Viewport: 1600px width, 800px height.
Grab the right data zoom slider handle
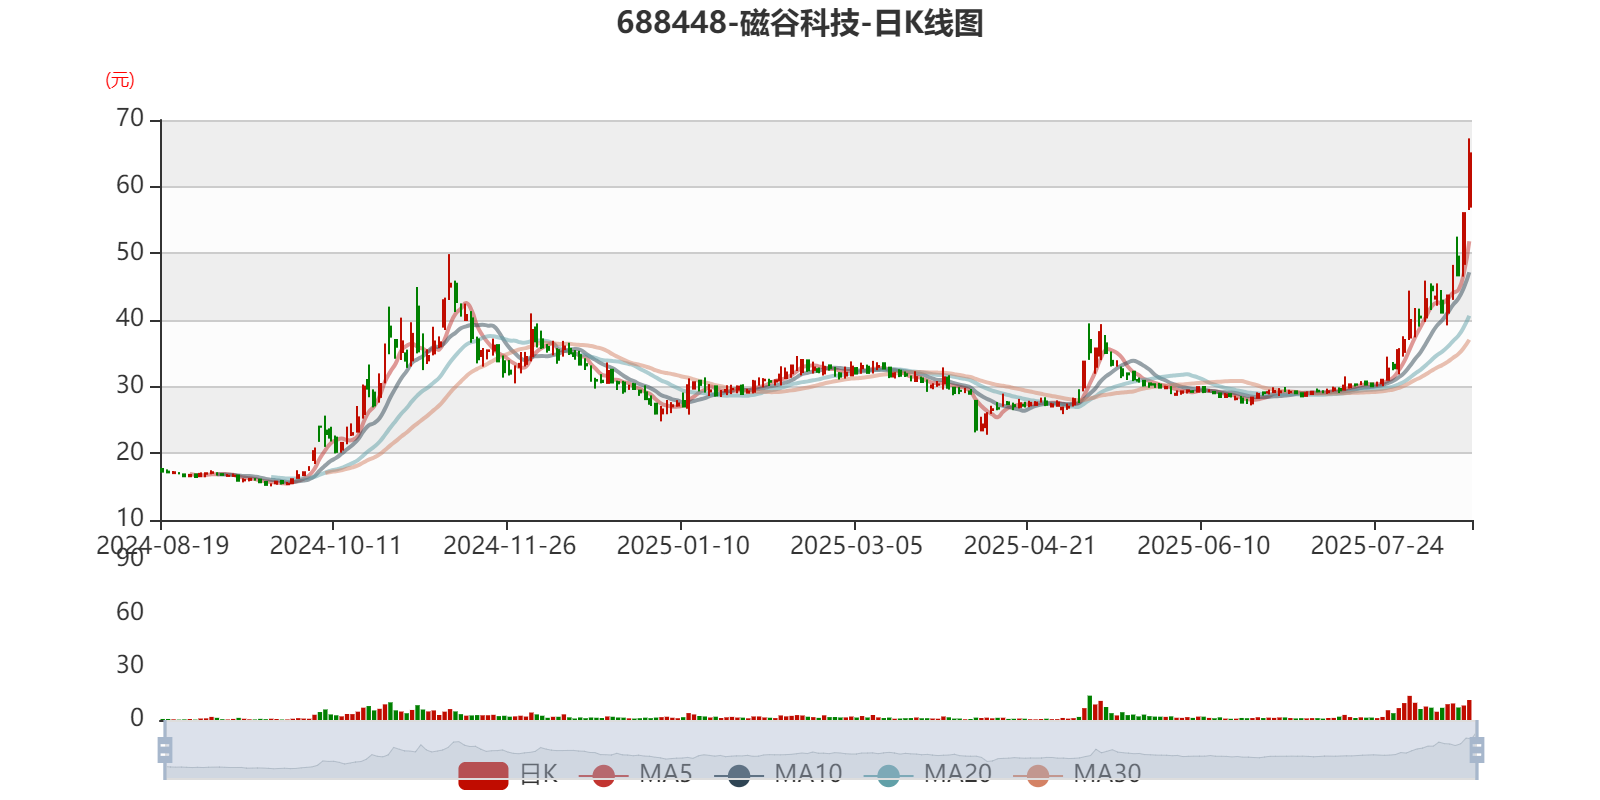(1476, 750)
